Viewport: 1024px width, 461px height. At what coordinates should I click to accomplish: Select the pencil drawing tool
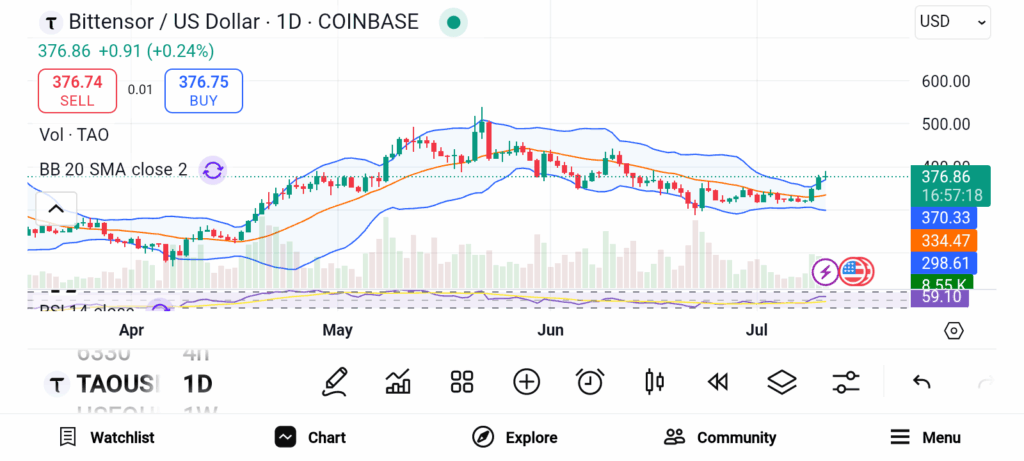pyautogui.click(x=334, y=382)
